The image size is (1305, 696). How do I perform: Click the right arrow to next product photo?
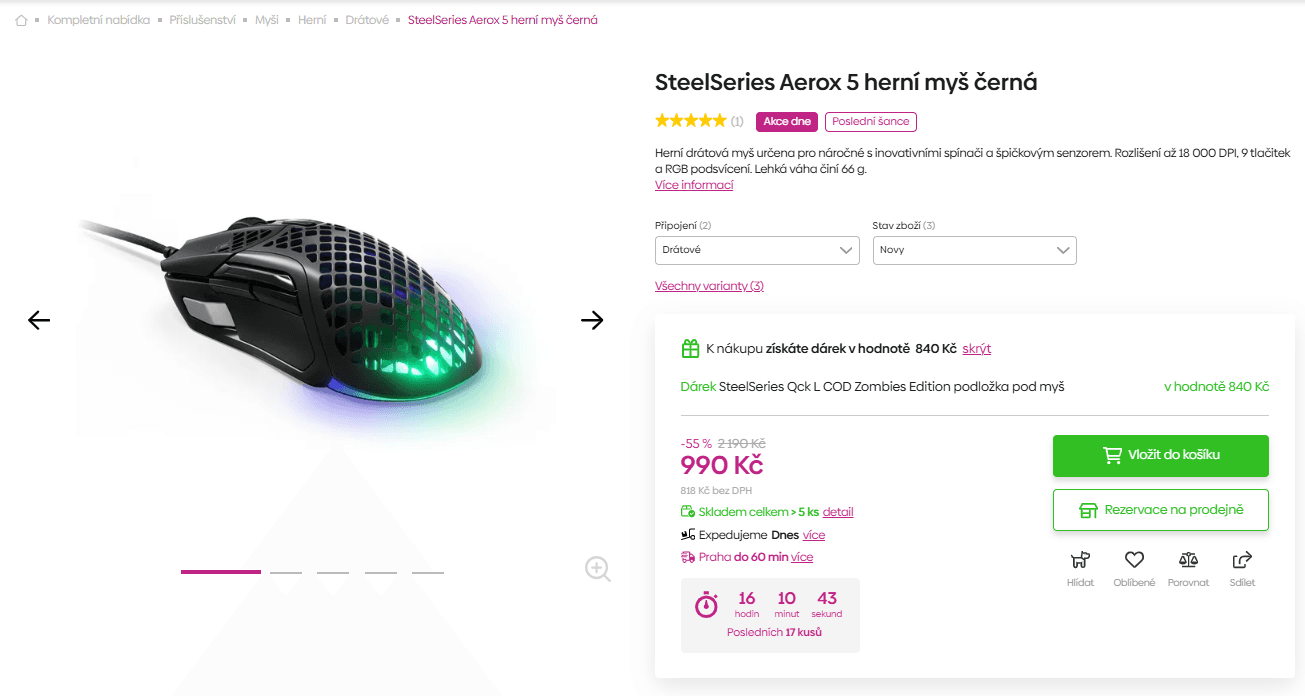click(x=592, y=320)
